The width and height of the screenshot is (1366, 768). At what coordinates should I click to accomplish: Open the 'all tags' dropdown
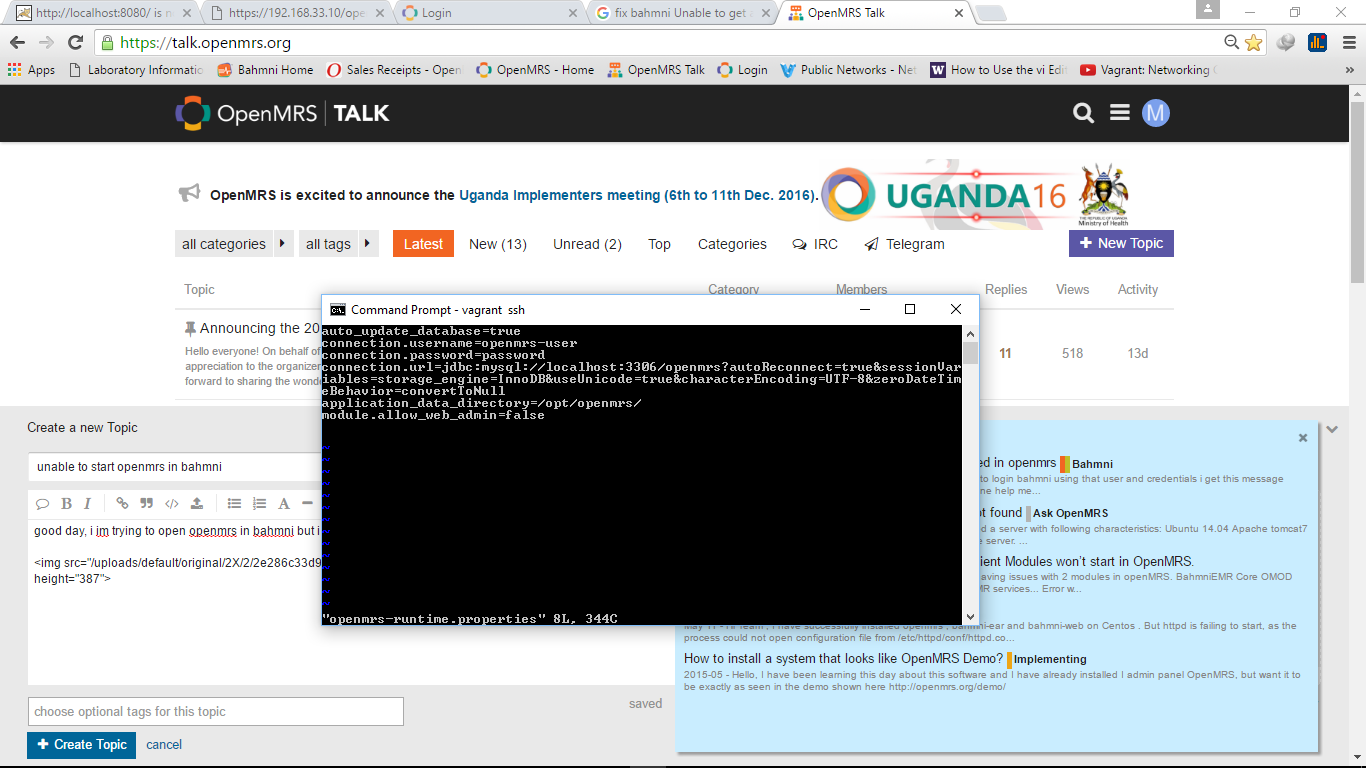338,244
